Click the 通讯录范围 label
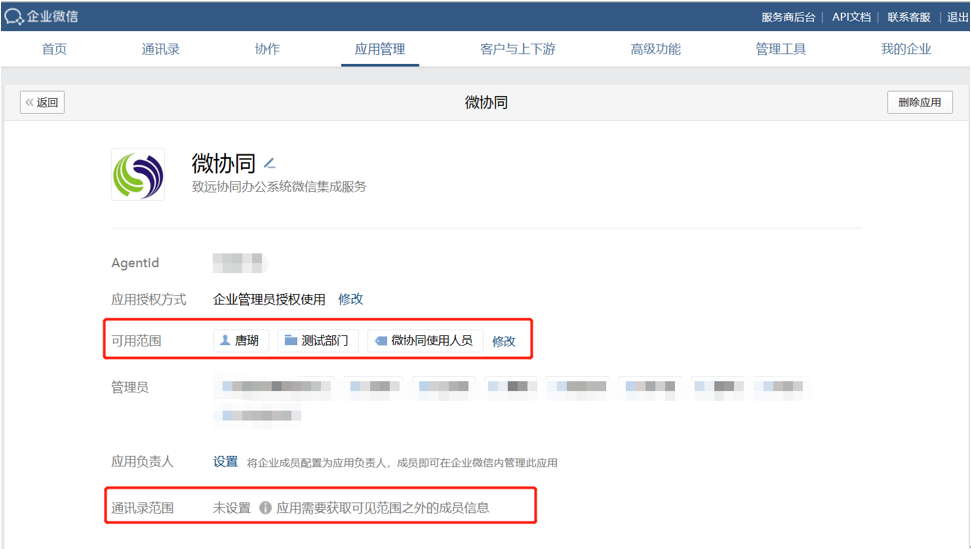971x549 pixels. point(142,508)
